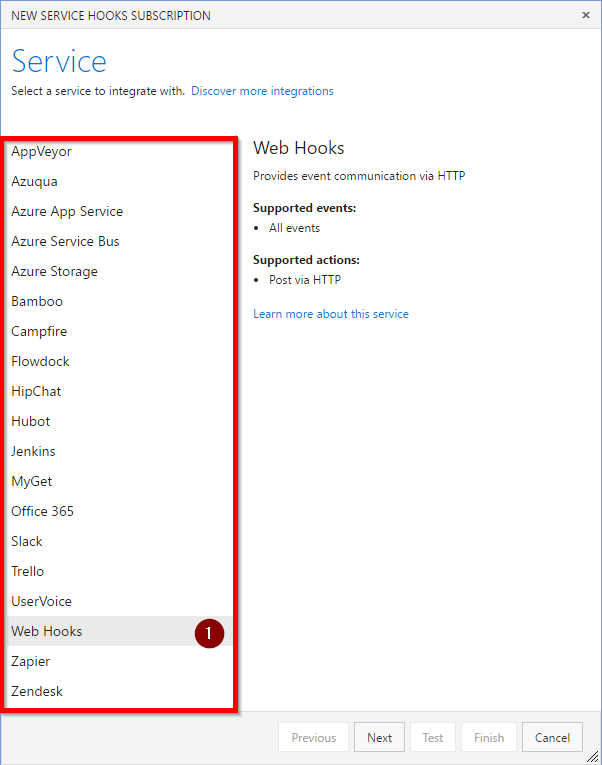Select the highlighted Web Hooks entry
This screenshot has height=765, width=602.
coord(120,631)
